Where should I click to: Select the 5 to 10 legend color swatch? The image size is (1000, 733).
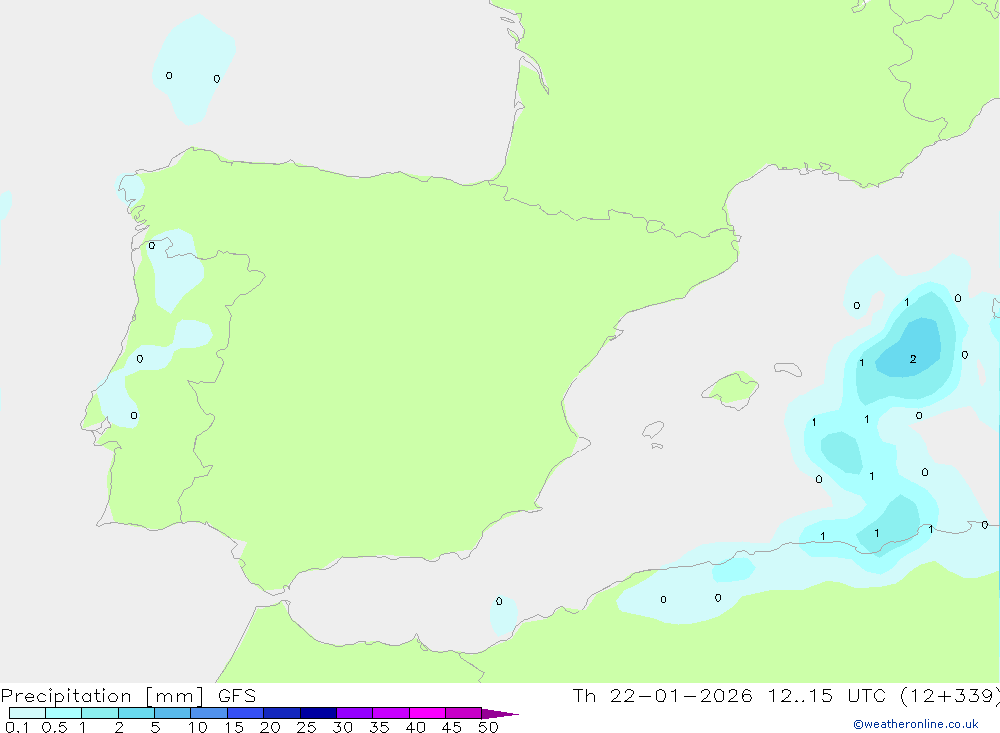pos(172,713)
